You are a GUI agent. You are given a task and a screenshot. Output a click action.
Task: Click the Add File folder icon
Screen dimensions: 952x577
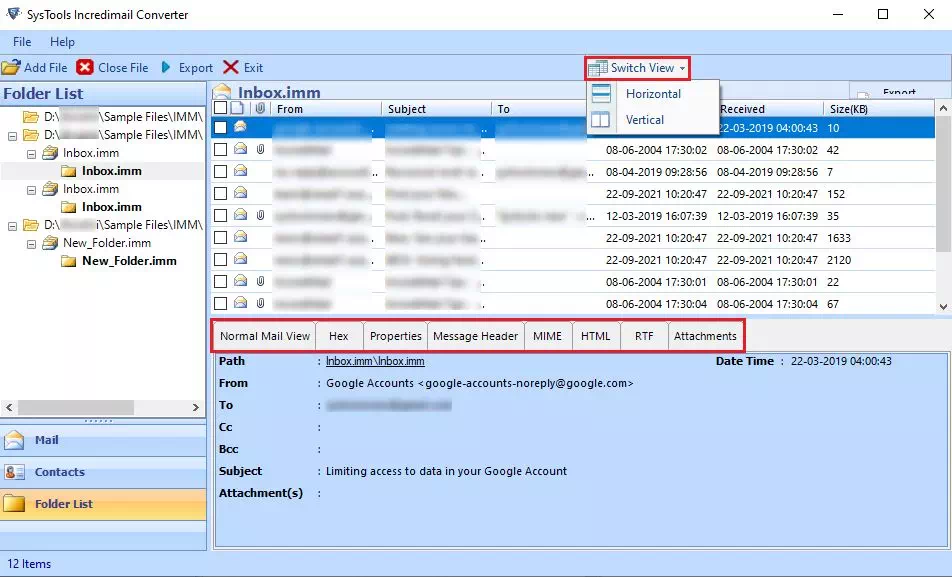11,67
